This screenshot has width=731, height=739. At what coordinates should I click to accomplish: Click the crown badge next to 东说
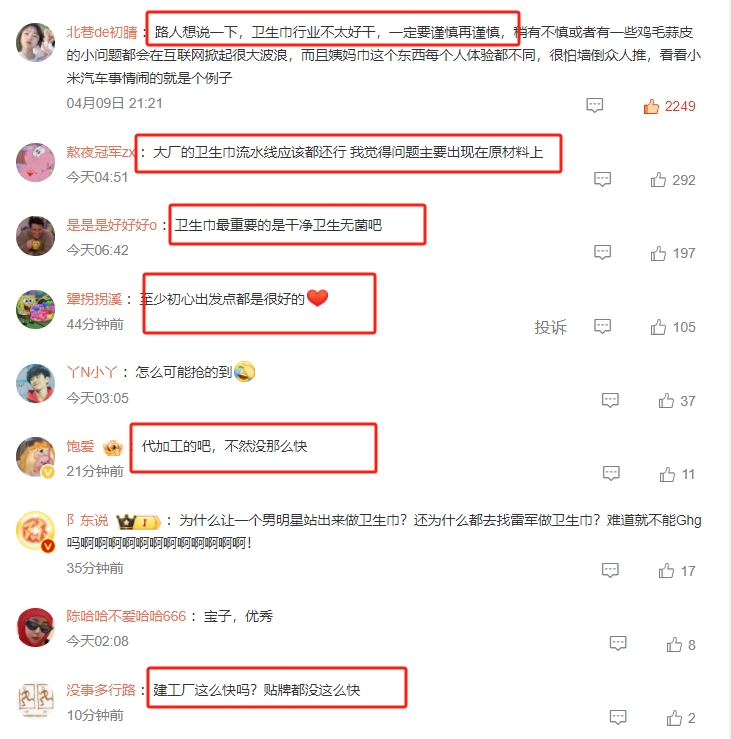(x=138, y=521)
